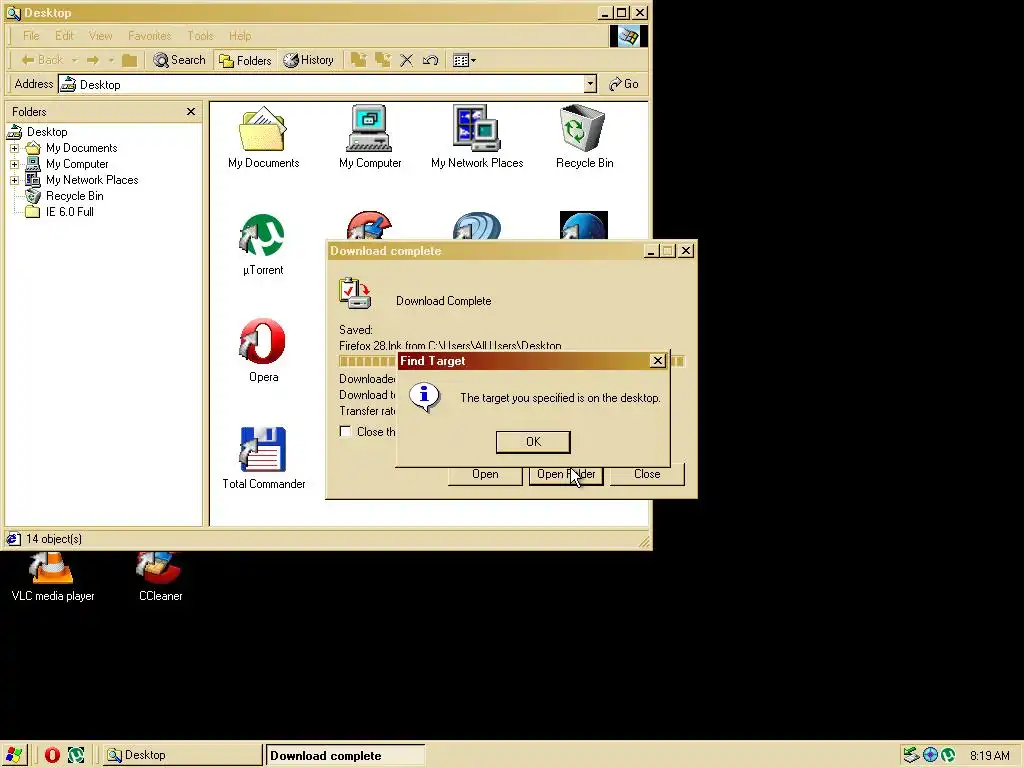The image size is (1024, 768).
Task: Click the 8:19 AM clock in the system tray
Action: click(989, 756)
